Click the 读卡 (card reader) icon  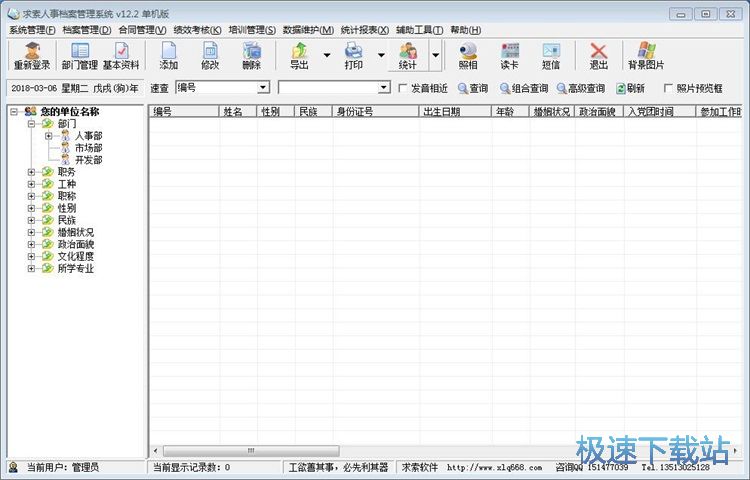point(509,56)
